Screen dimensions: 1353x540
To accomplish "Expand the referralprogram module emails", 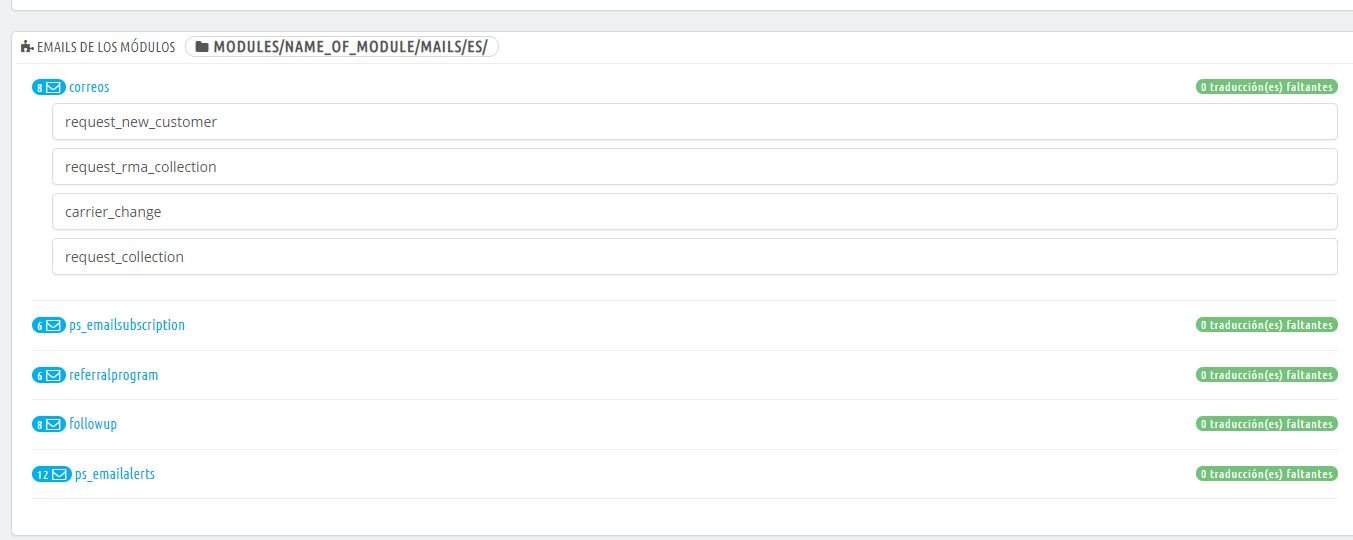I will [113, 375].
